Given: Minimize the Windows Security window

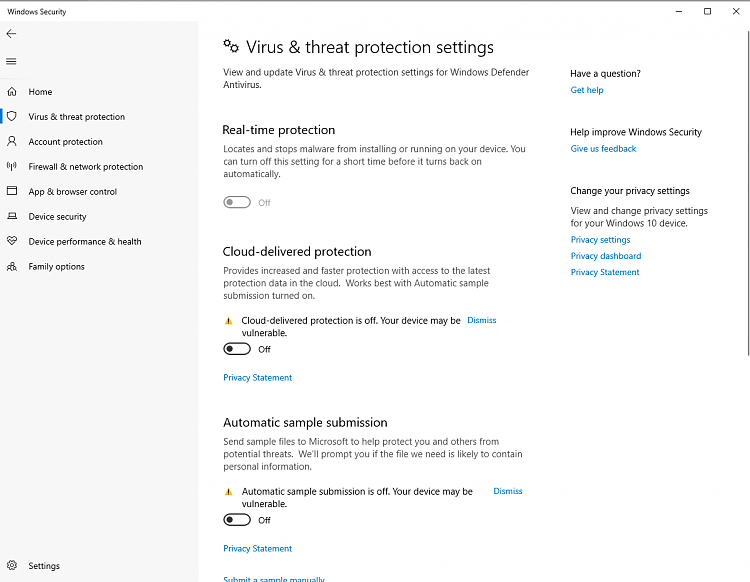Looking at the screenshot, I should [679, 11].
